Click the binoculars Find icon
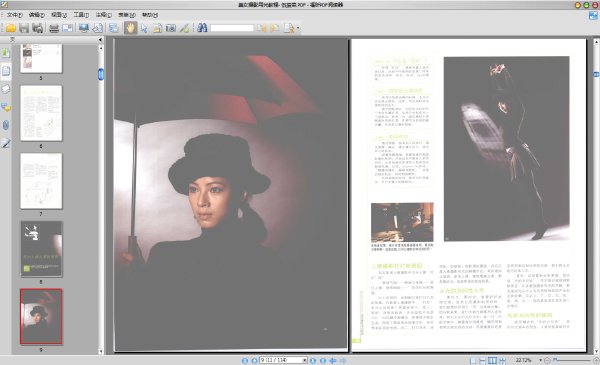600x365 pixels. 202,28
